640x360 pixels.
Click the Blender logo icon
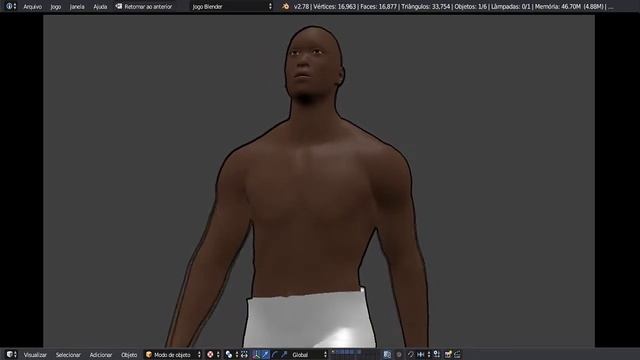tap(286, 7)
